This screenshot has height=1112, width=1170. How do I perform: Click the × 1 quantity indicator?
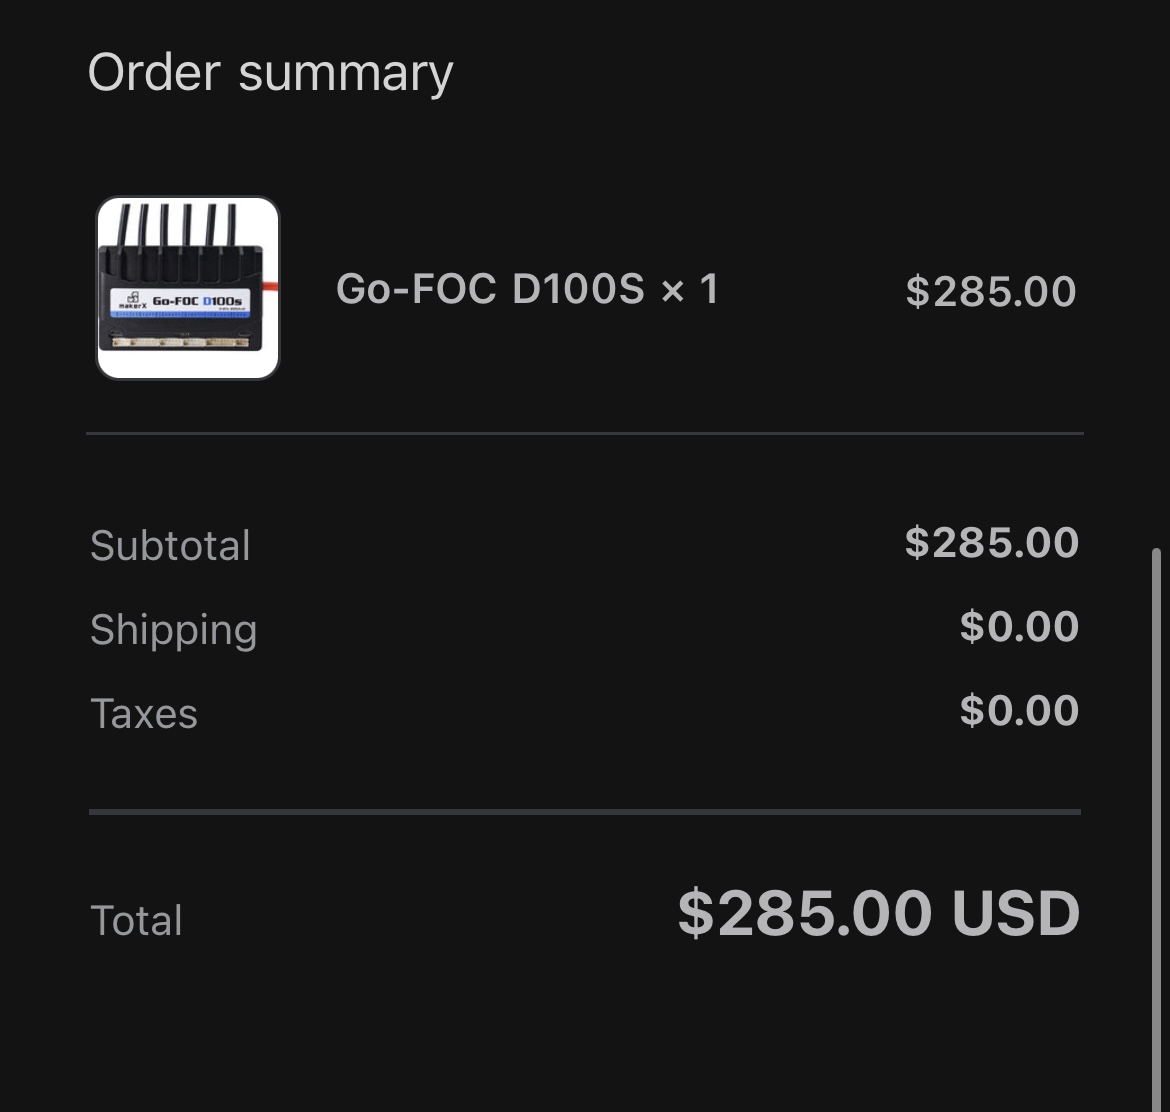coord(690,290)
